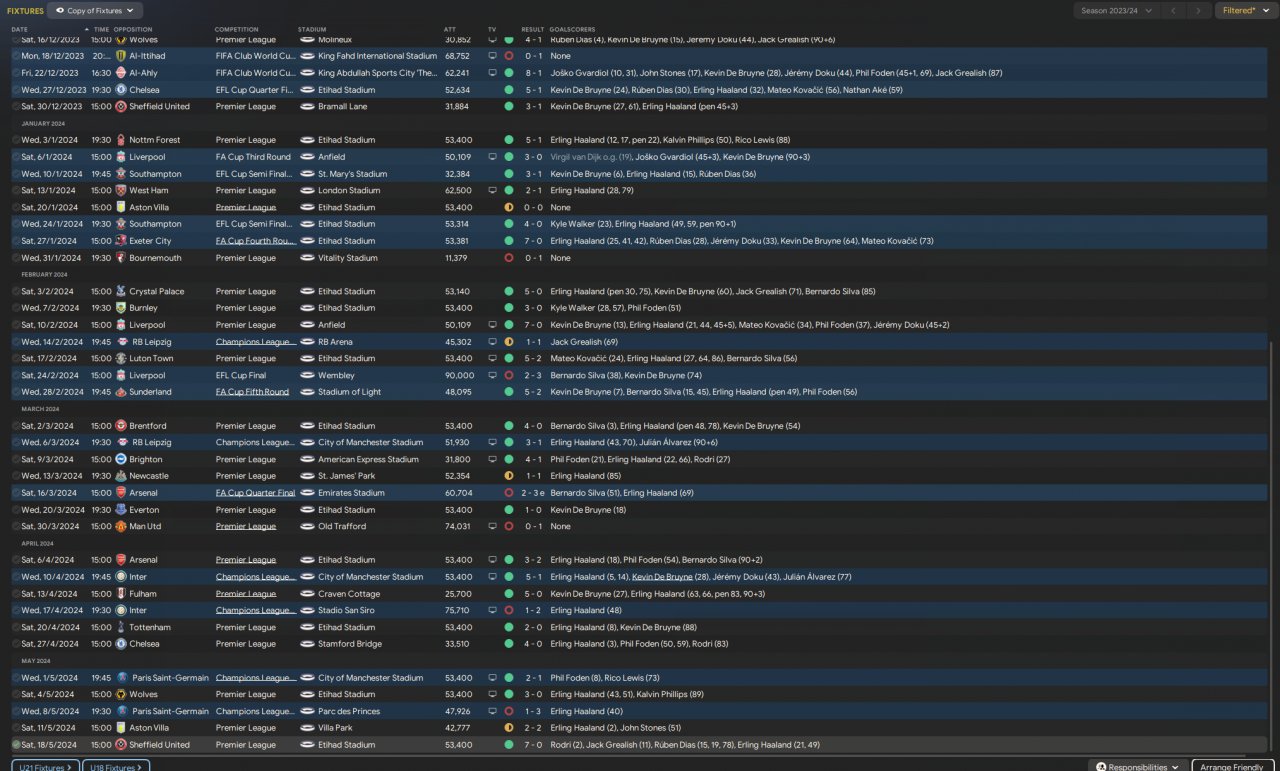Screen dimensions: 1280x771
Task: Click the Fulham club badge
Action: coord(121,594)
